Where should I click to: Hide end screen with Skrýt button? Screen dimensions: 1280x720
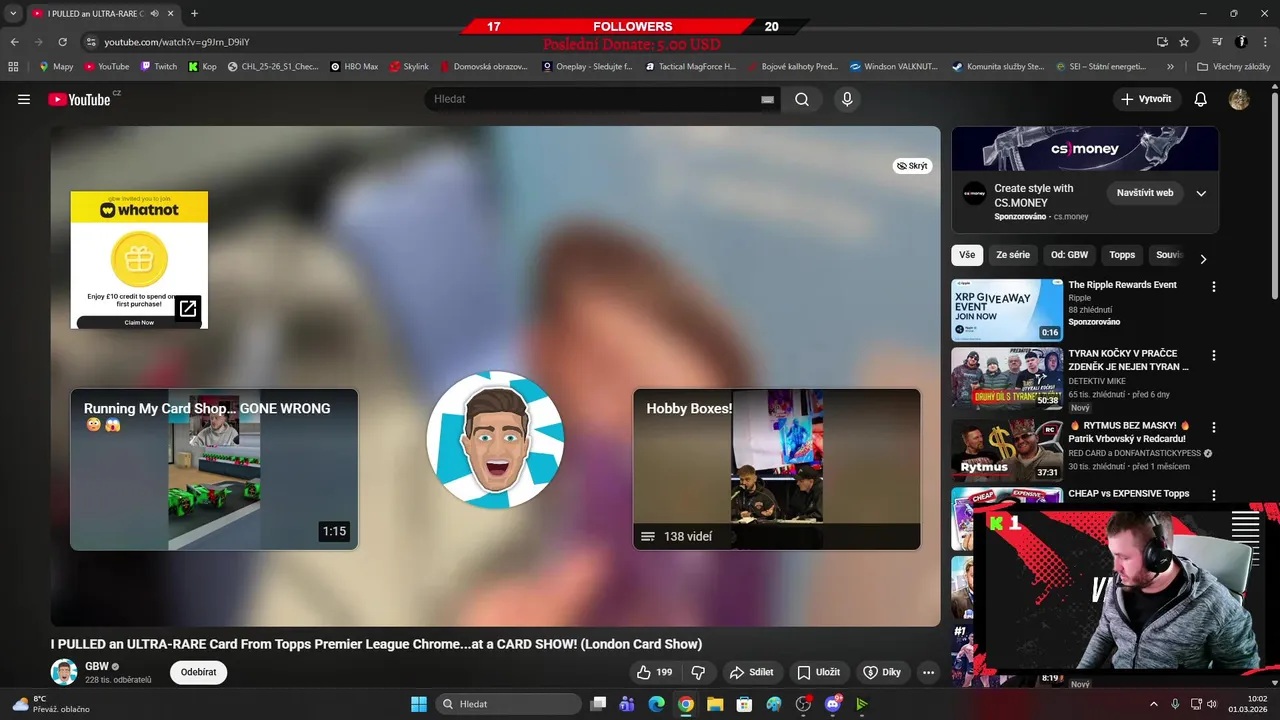pyautogui.click(x=912, y=166)
